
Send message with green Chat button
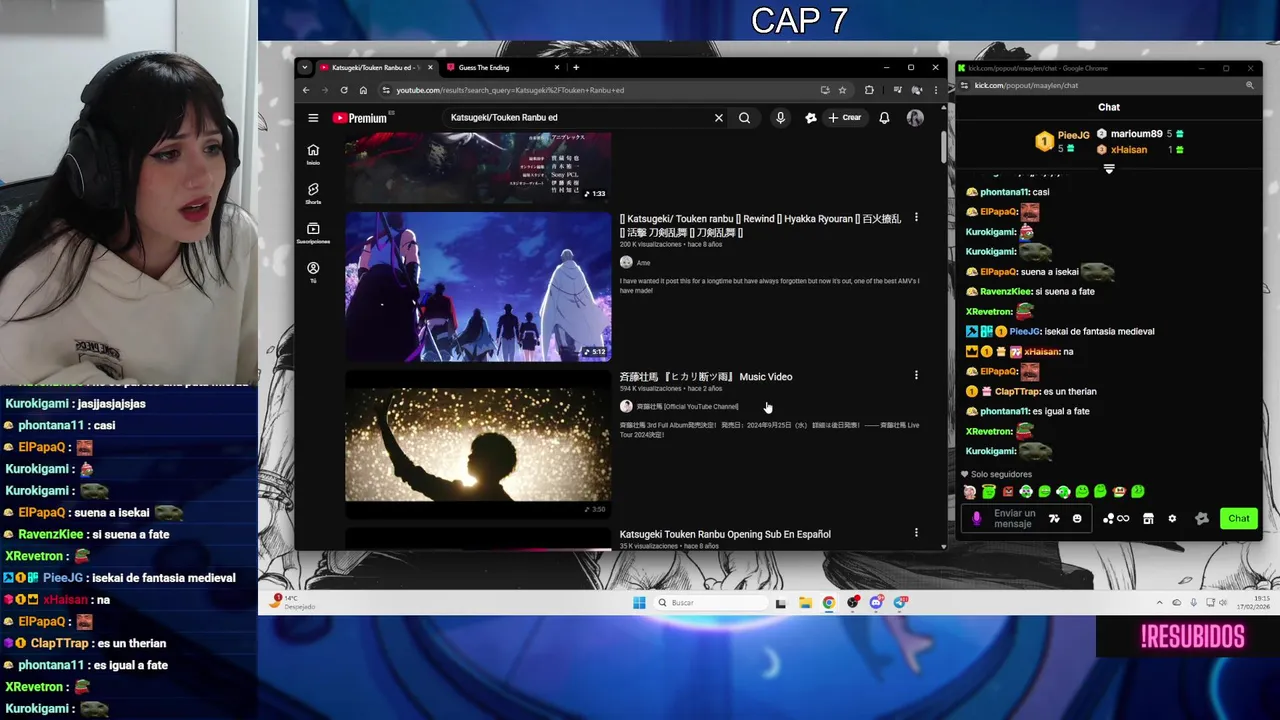point(1239,519)
